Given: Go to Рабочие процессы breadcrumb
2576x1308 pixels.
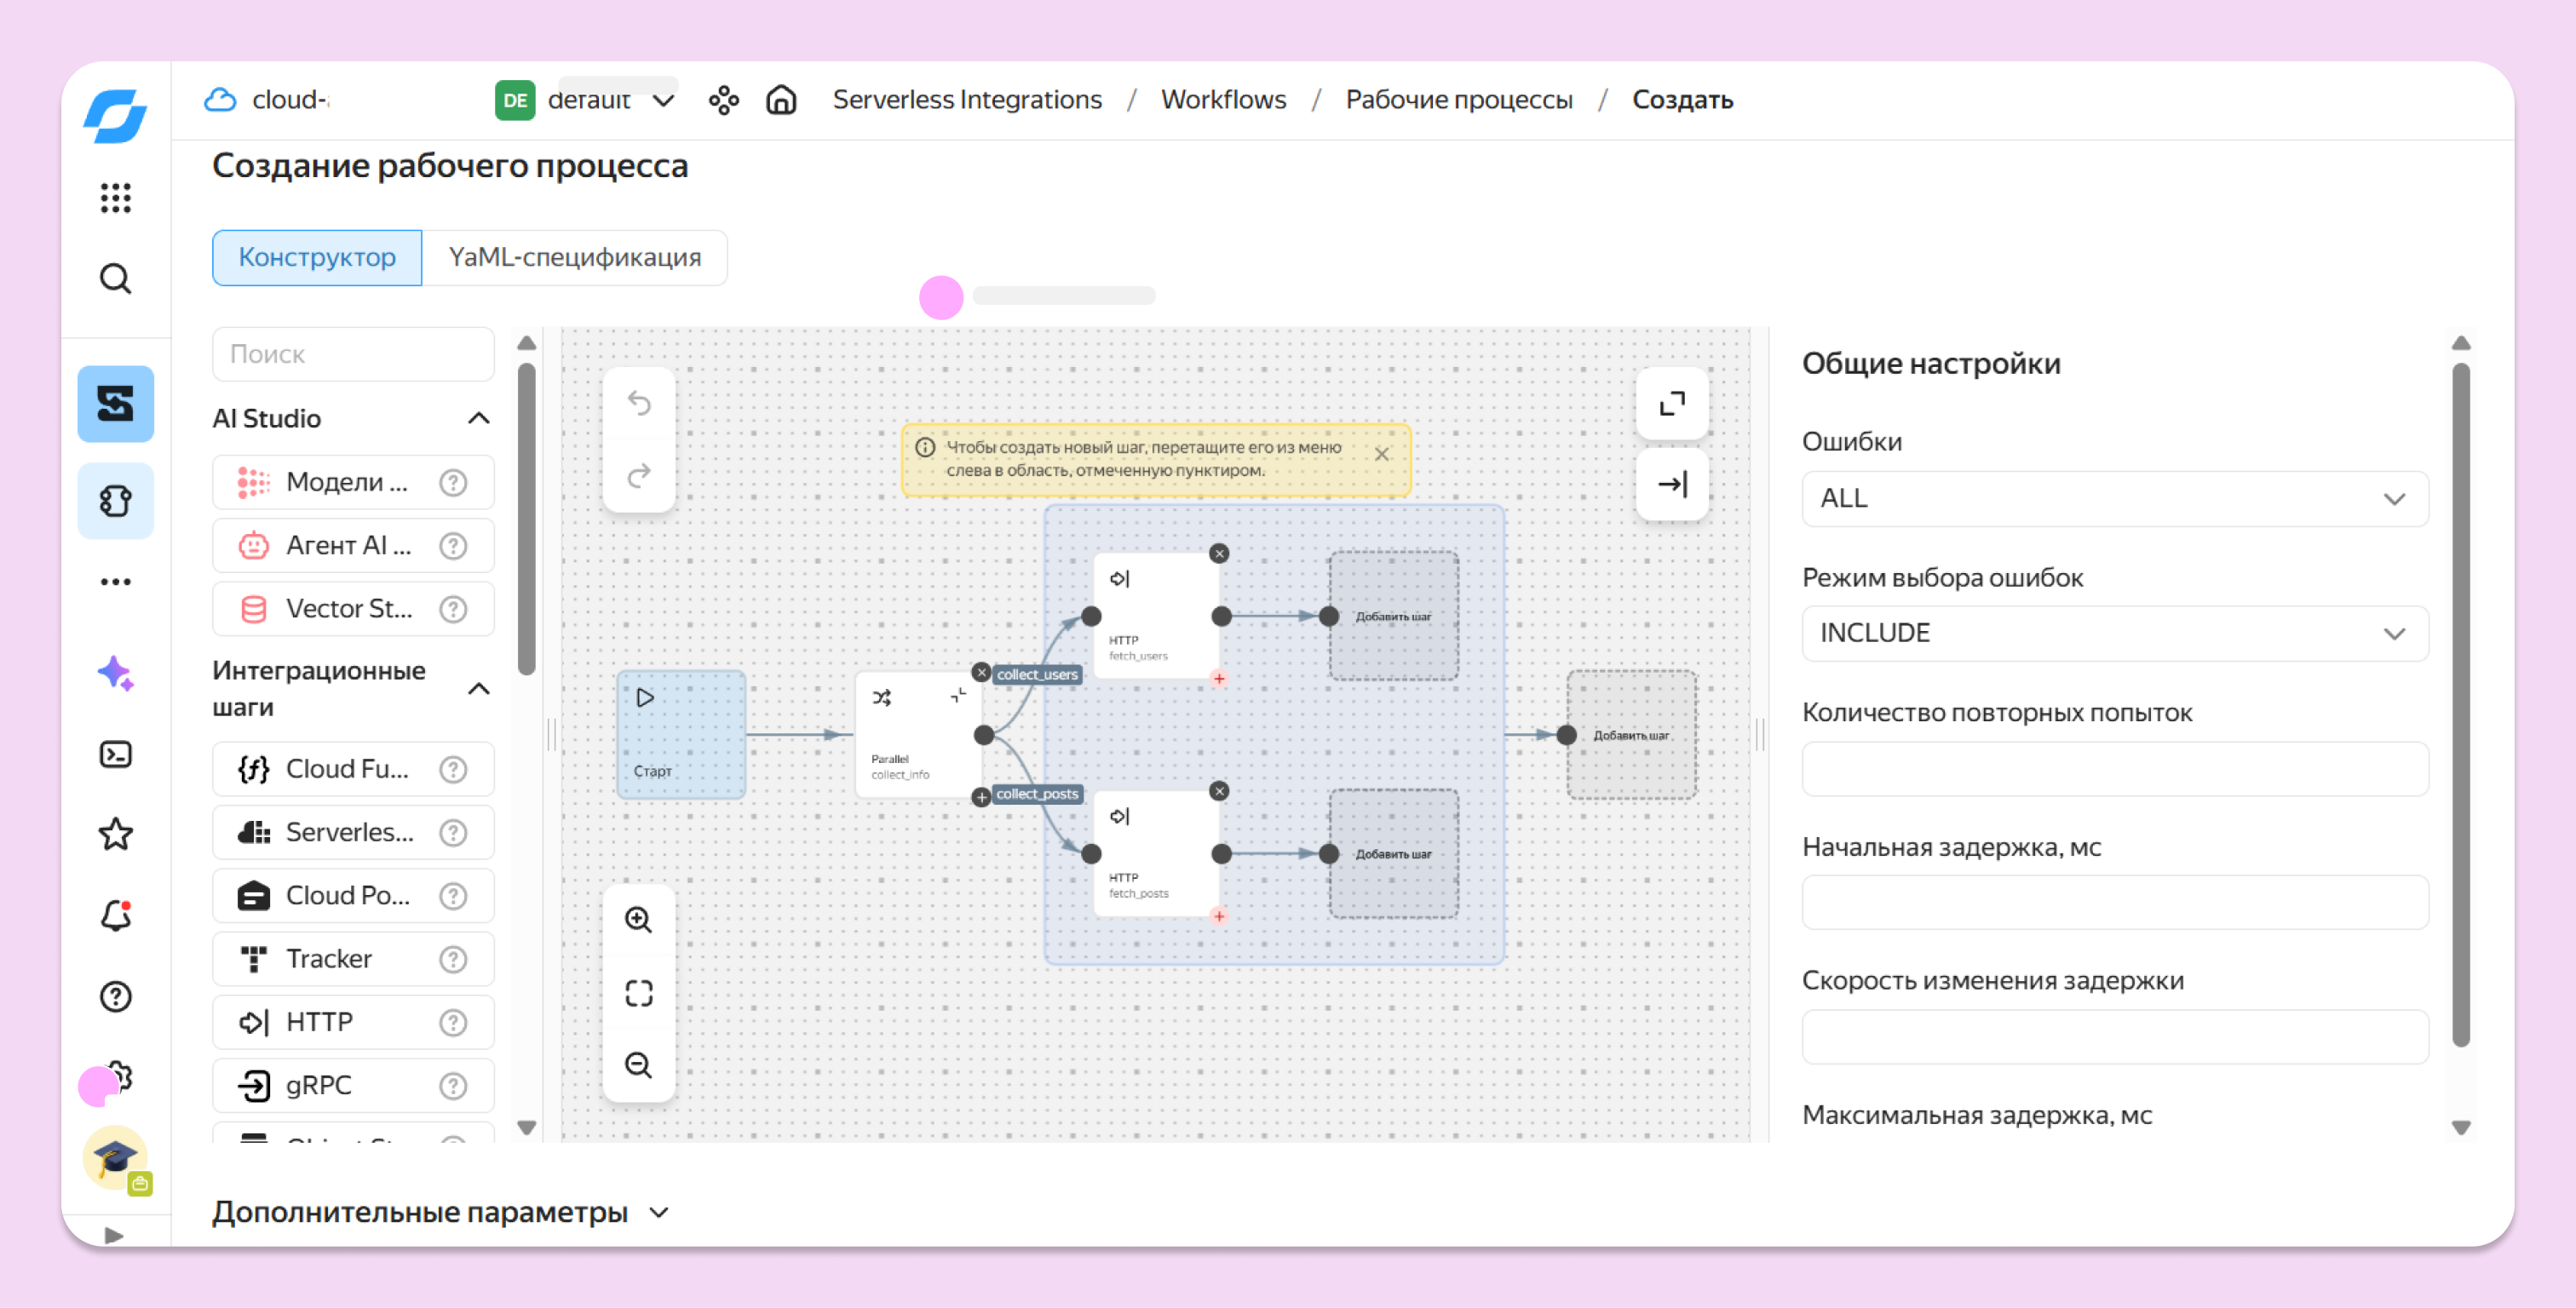Looking at the screenshot, I should pos(1458,100).
